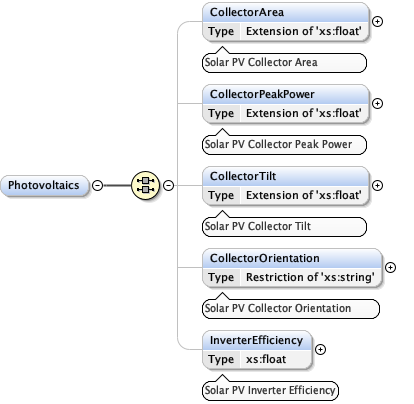Collapse the sequence compositor children
Image resolution: width=414 pixels, height=404 pixels.
point(169,185)
